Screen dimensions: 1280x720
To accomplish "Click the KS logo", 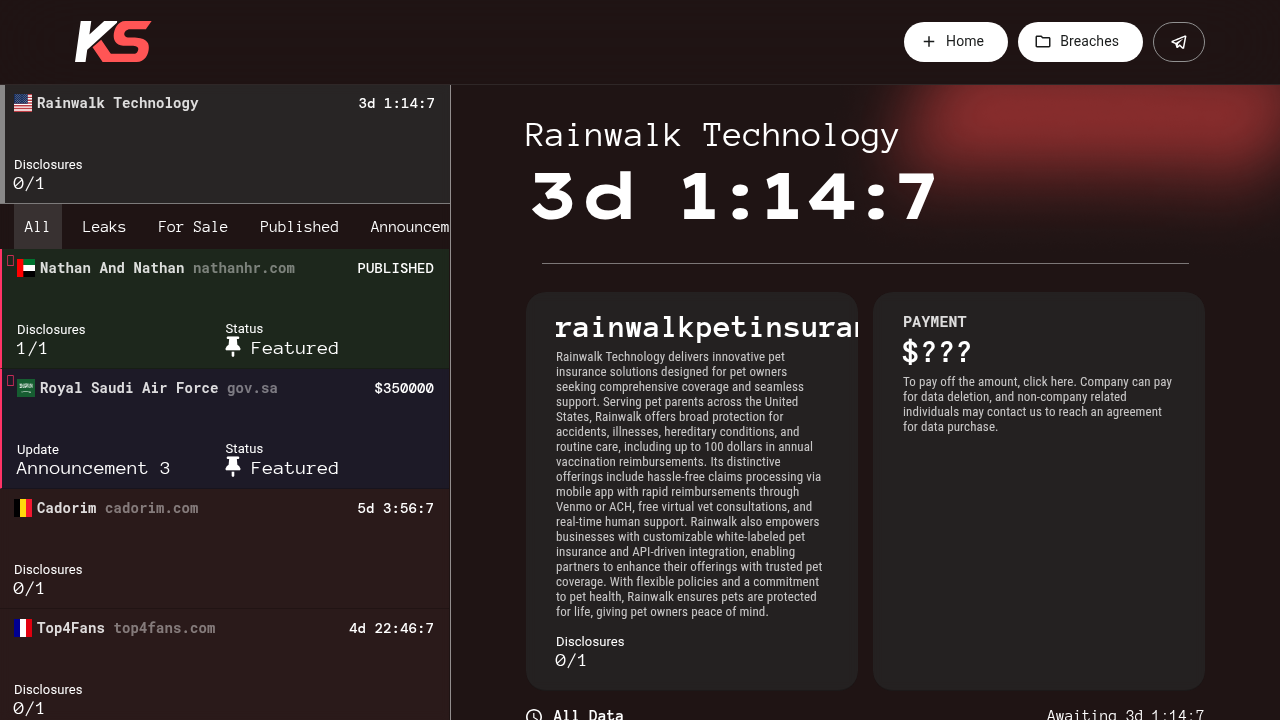I will [x=112, y=42].
